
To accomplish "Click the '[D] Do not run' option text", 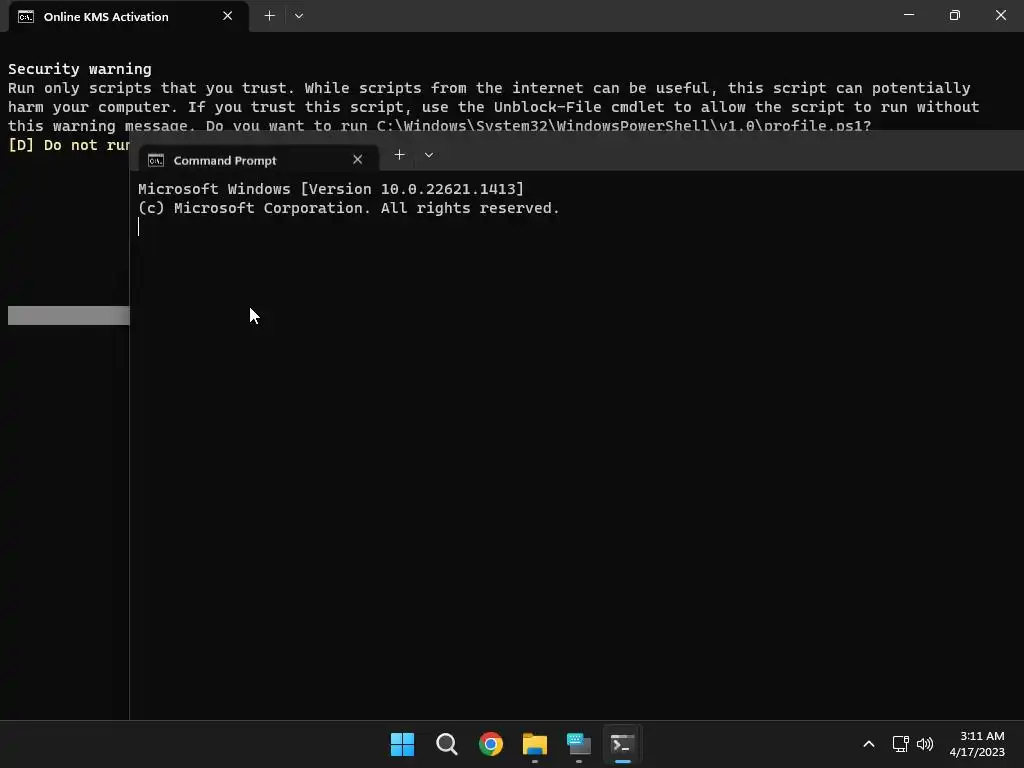I will [69, 145].
